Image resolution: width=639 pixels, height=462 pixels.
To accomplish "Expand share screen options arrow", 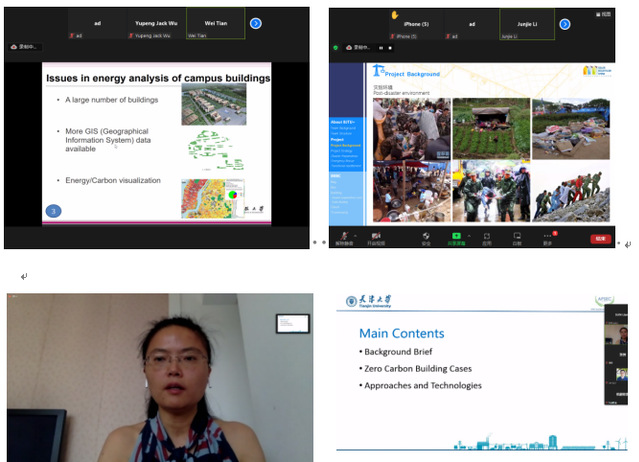I will coord(470,235).
